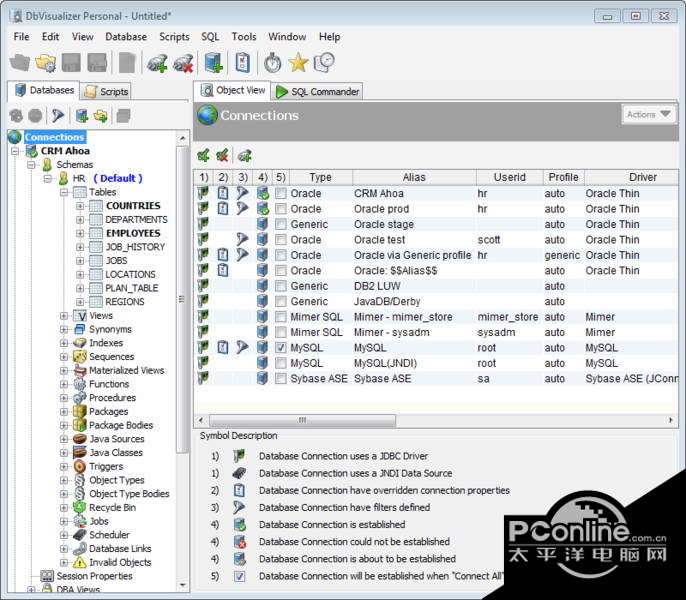Select the COUNTRIES table in tree

tap(132, 206)
